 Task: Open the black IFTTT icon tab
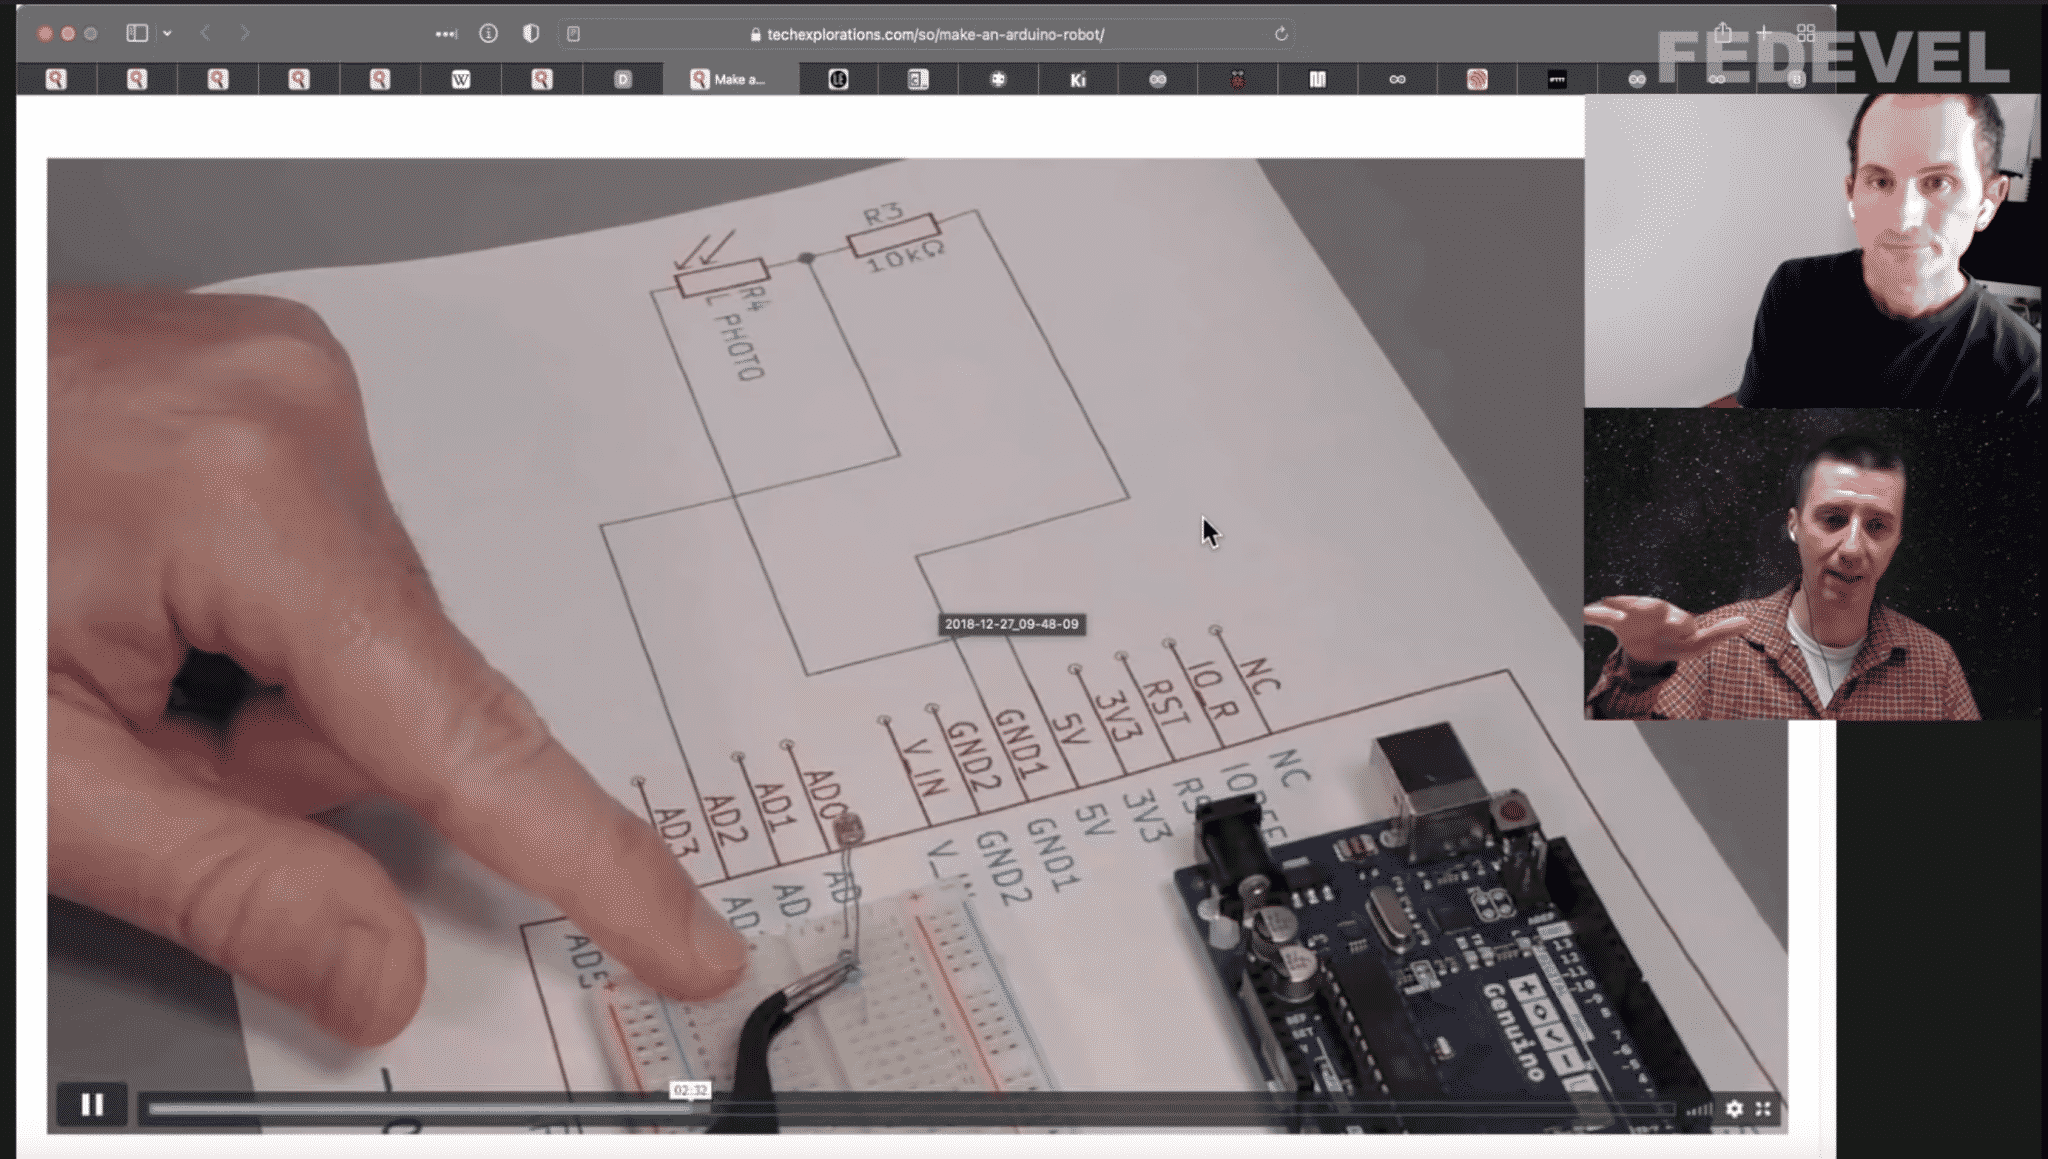click(1557, 79)
